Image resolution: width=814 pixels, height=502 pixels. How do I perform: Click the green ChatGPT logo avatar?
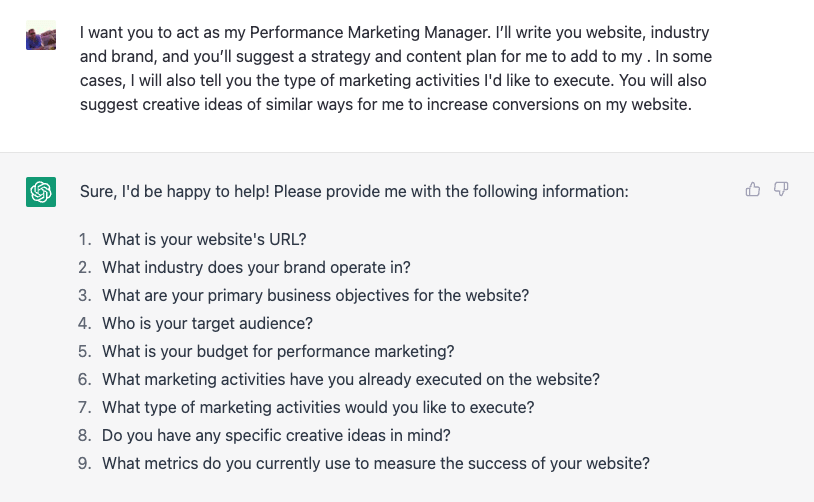[41, 191]
